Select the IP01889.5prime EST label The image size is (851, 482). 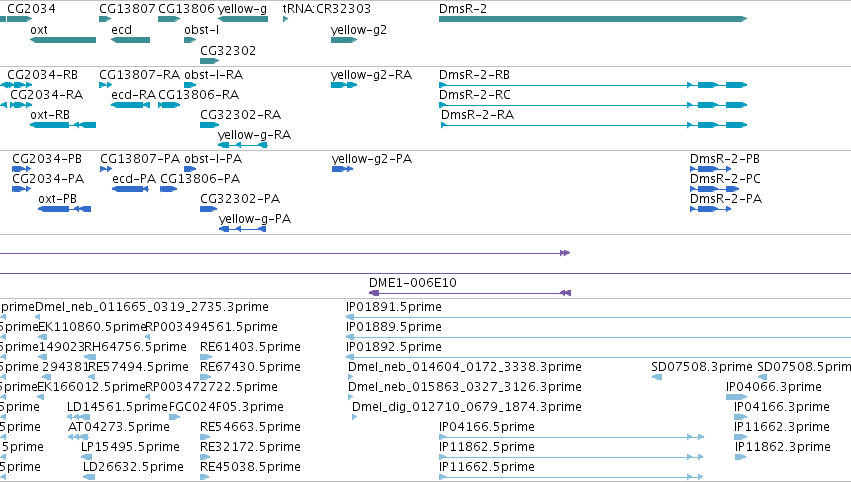click(393, 327)
